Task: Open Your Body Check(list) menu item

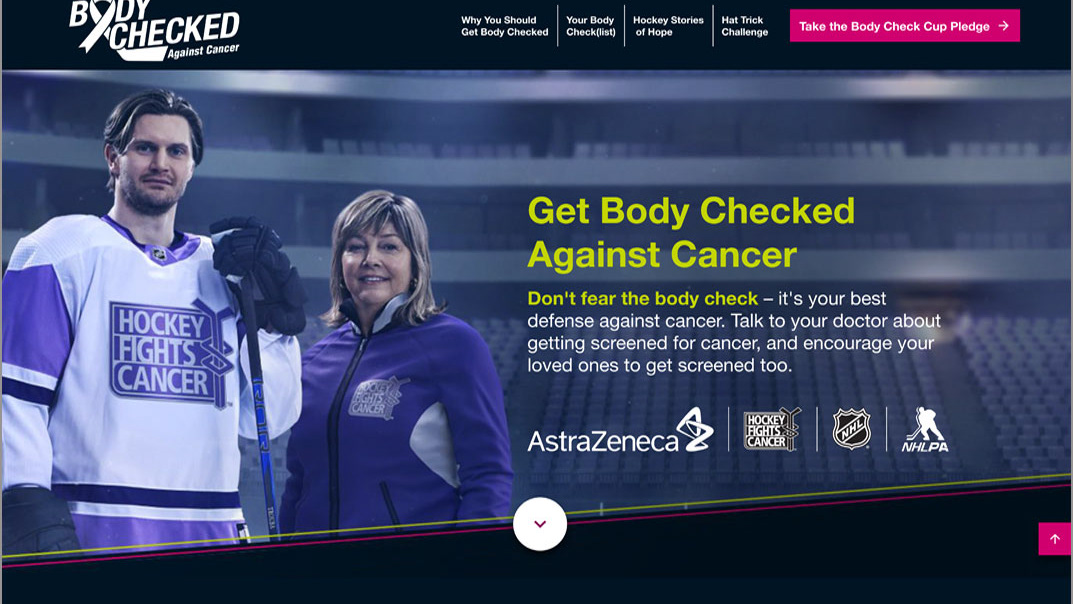Action: (x=591, y=26)
